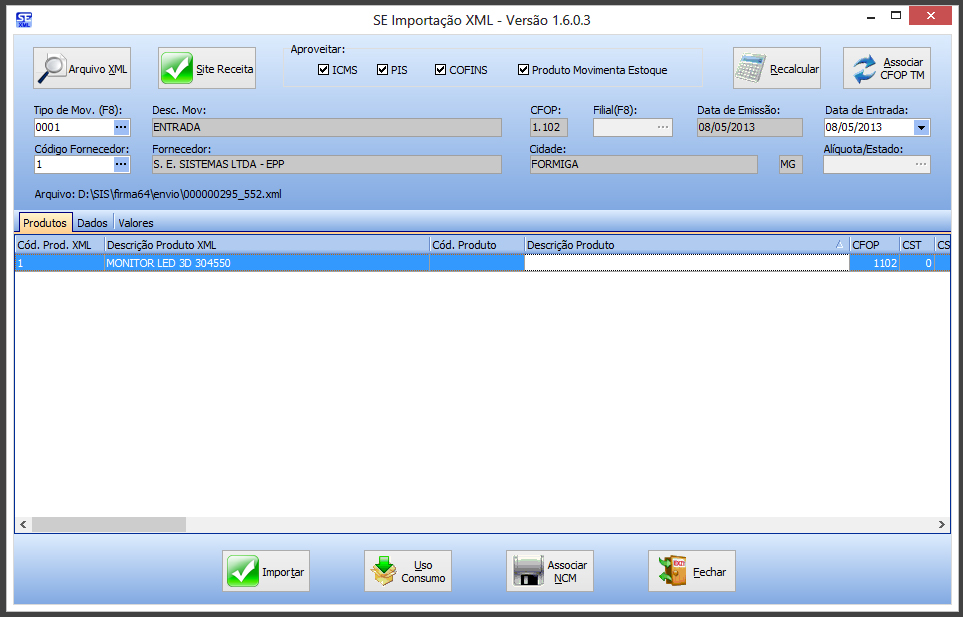
Task: Switch to the Dados tab
Action: click(x=93, y=223)
